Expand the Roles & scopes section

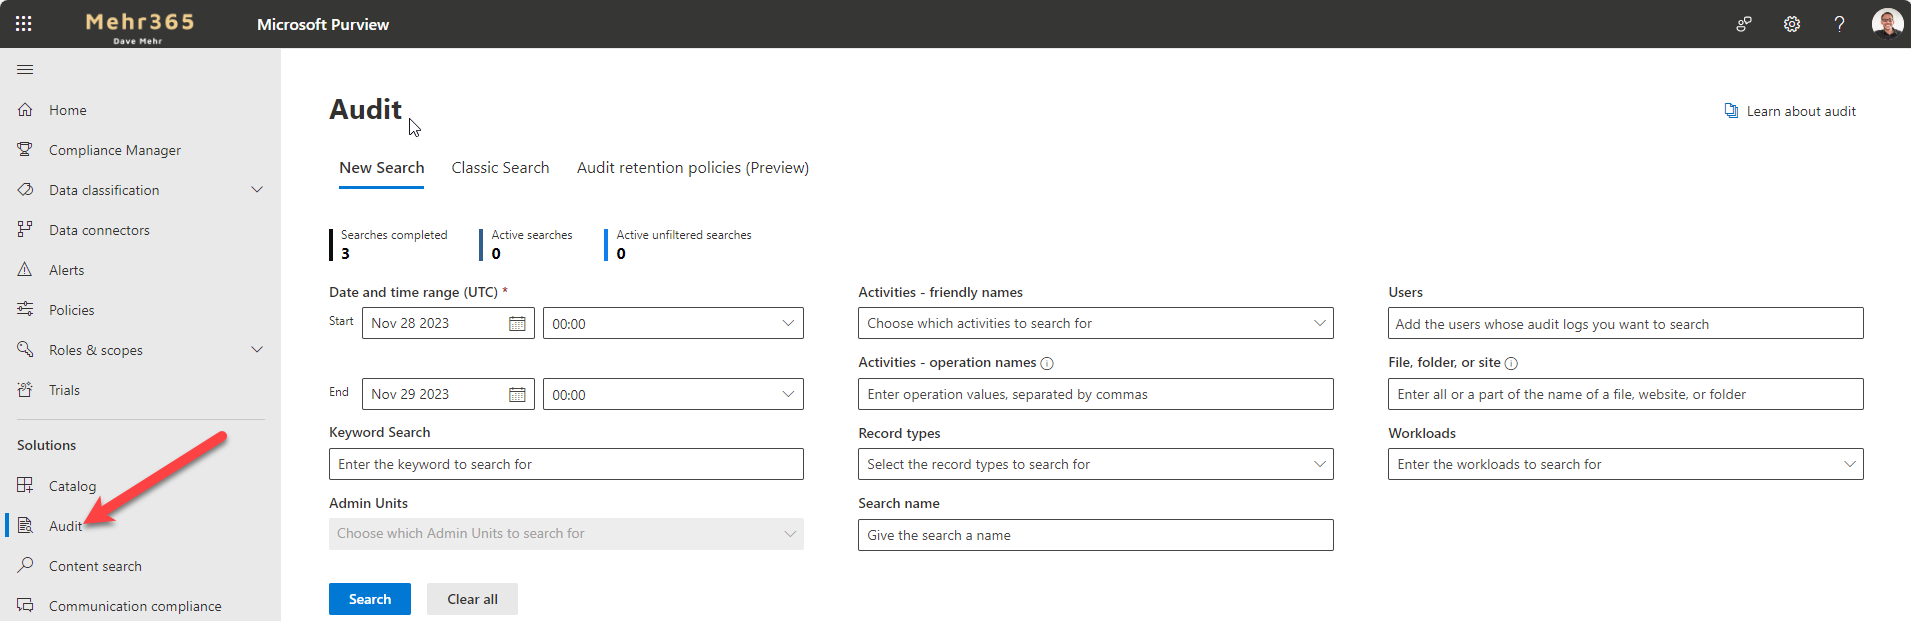tap(257, 350)
